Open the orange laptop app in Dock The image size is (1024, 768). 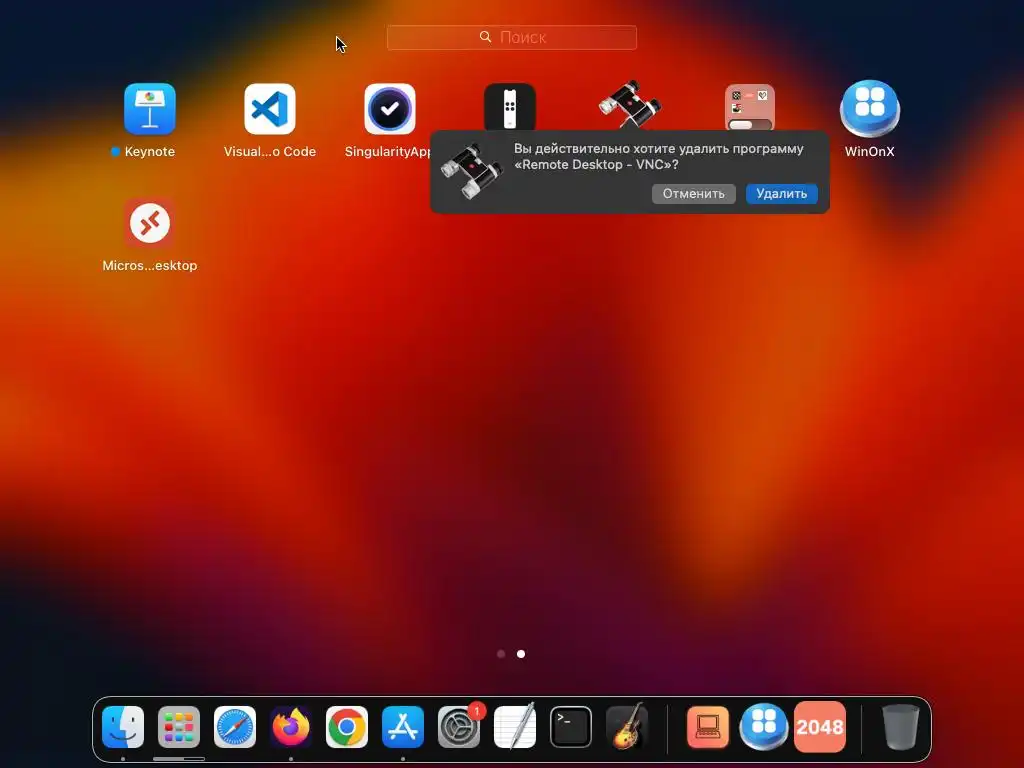pyautogui.click(x=708, y=727)
